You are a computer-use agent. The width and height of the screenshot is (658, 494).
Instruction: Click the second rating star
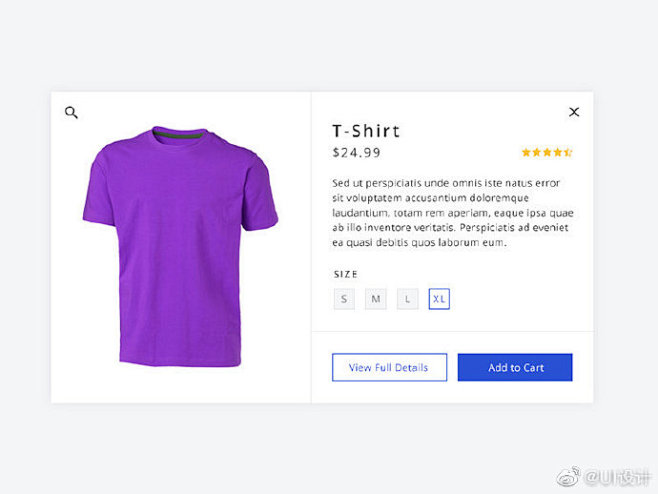click(x=536, y=153)
